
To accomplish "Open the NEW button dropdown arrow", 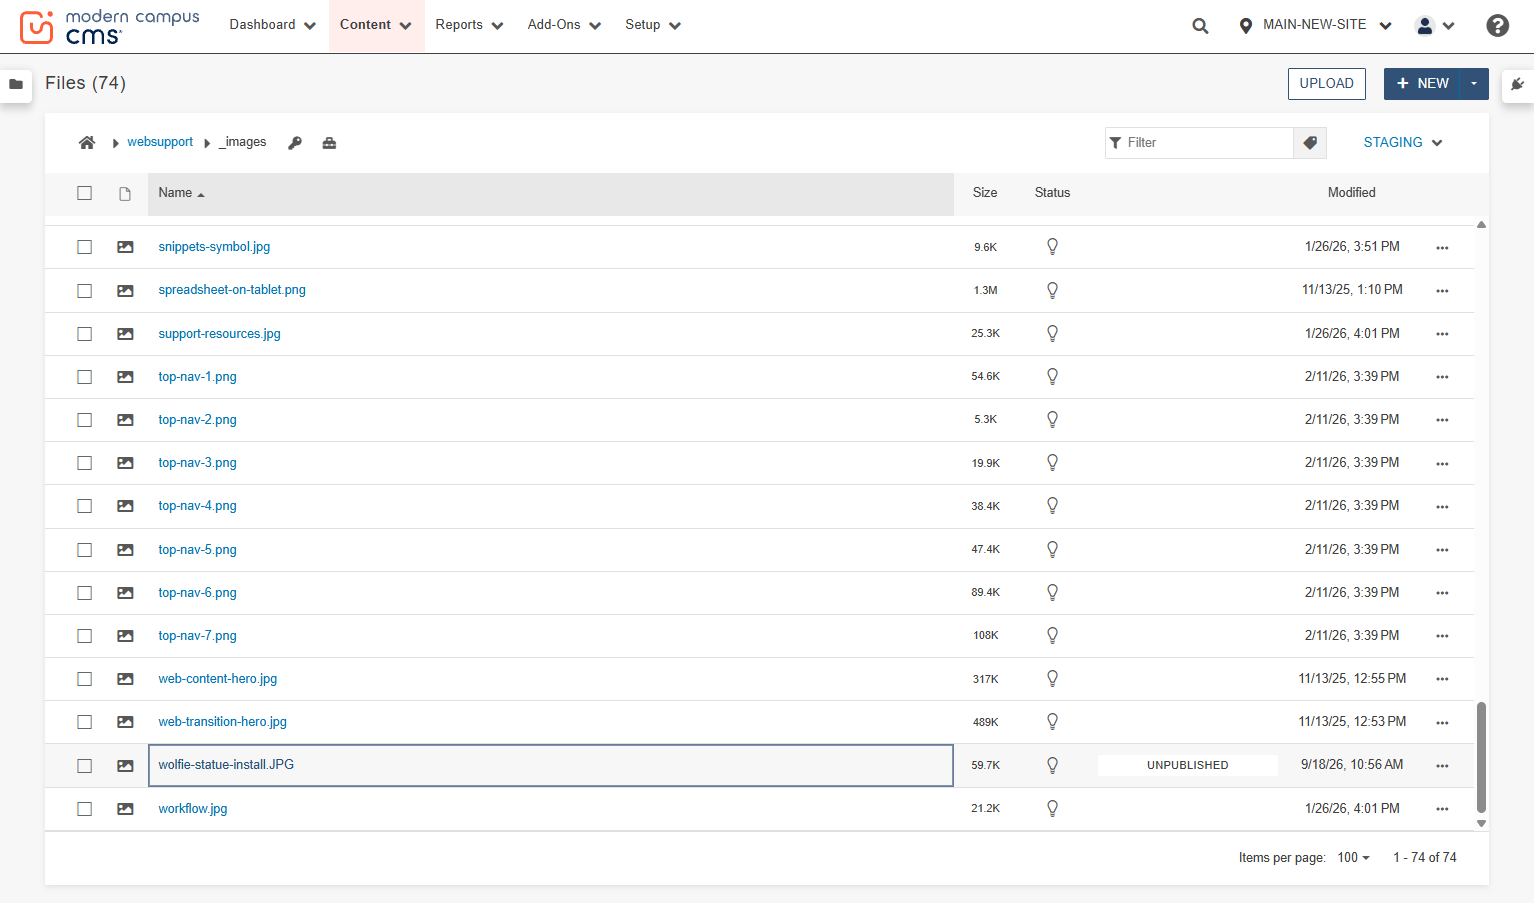I will [1474, 84].
